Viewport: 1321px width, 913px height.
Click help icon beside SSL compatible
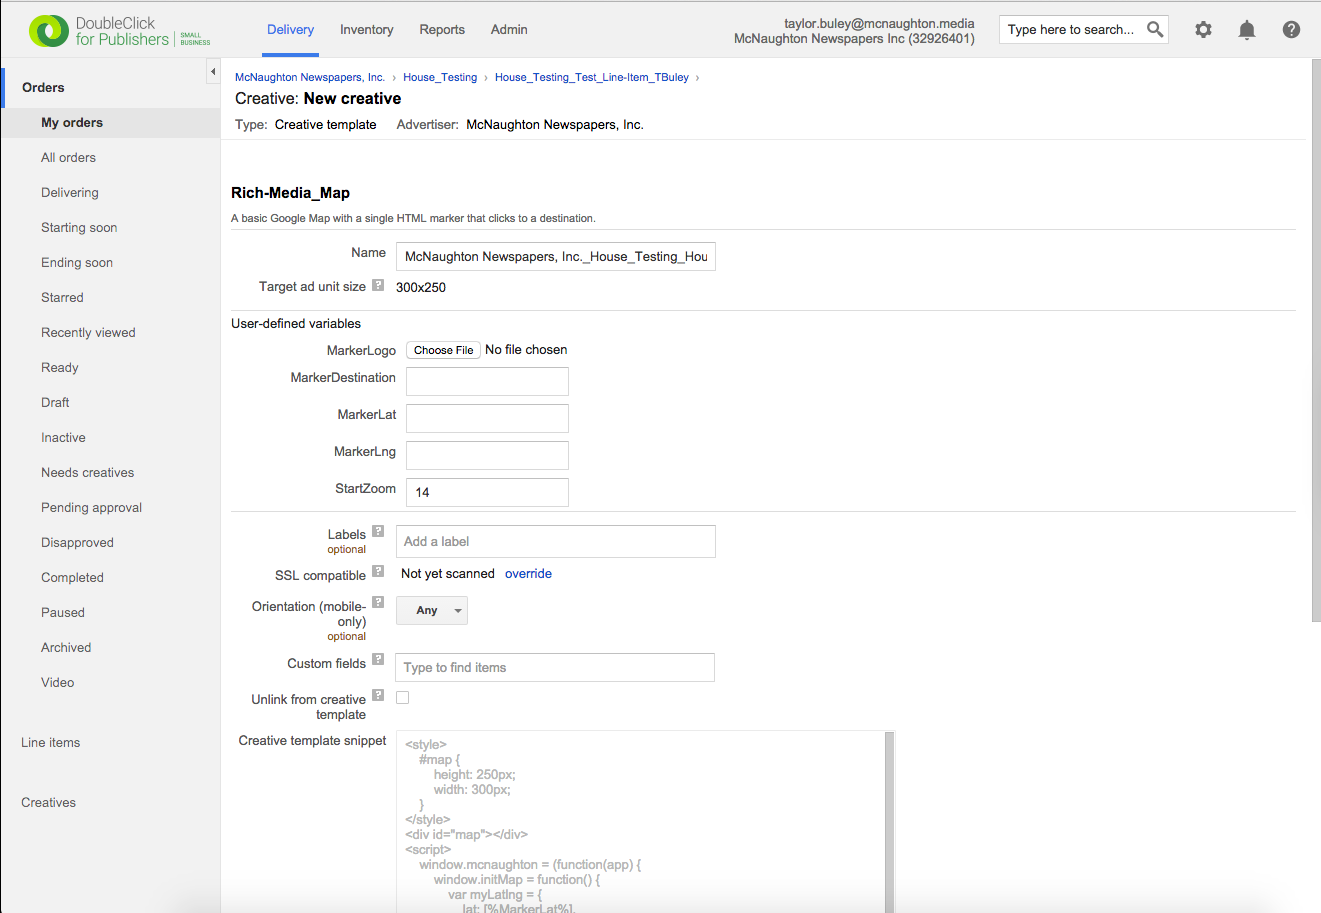pos(378,571)
